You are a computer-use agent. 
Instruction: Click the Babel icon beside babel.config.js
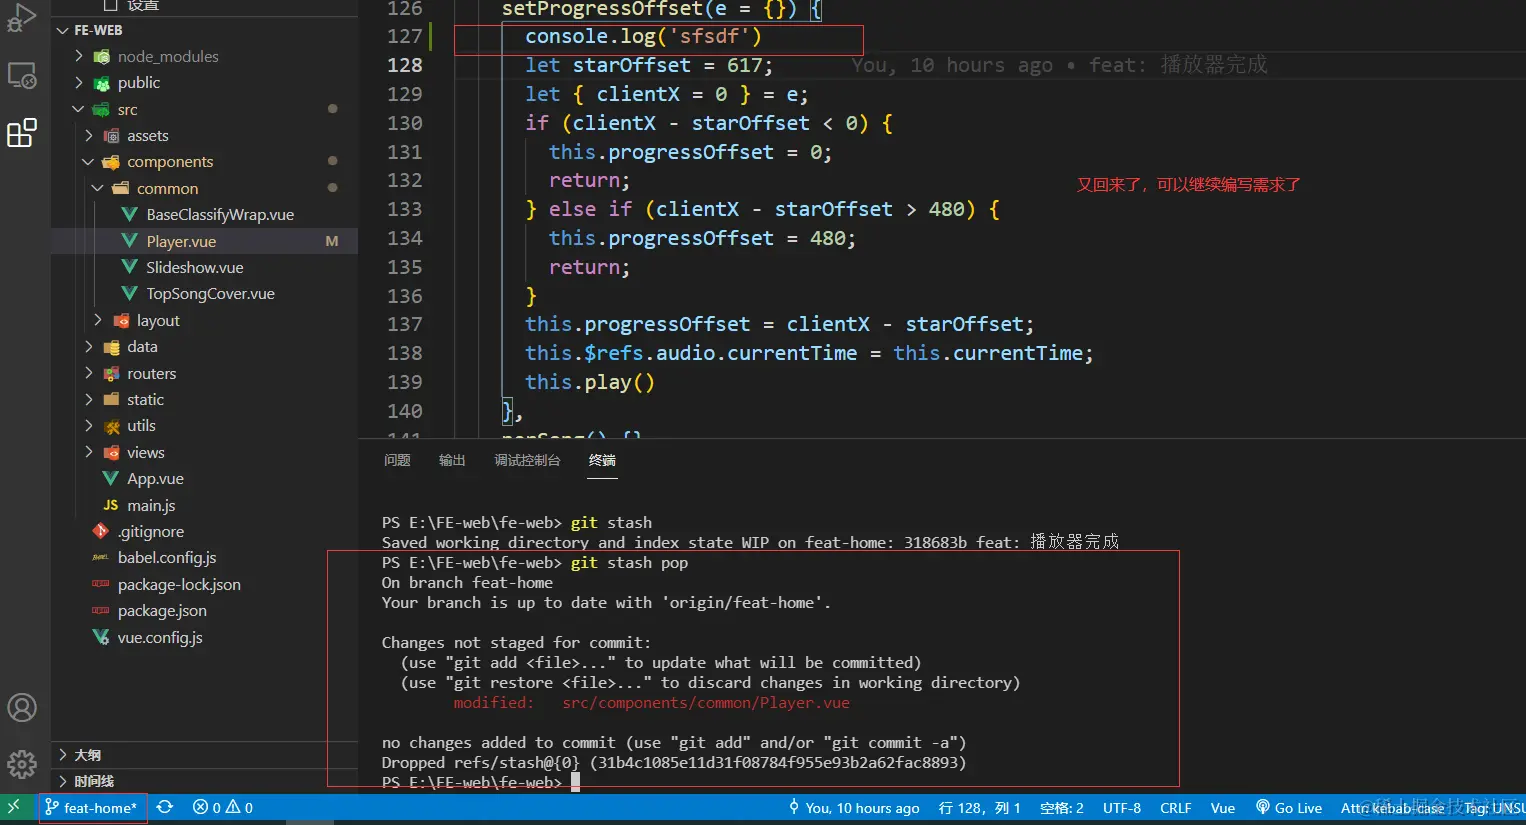pos(101,558)
